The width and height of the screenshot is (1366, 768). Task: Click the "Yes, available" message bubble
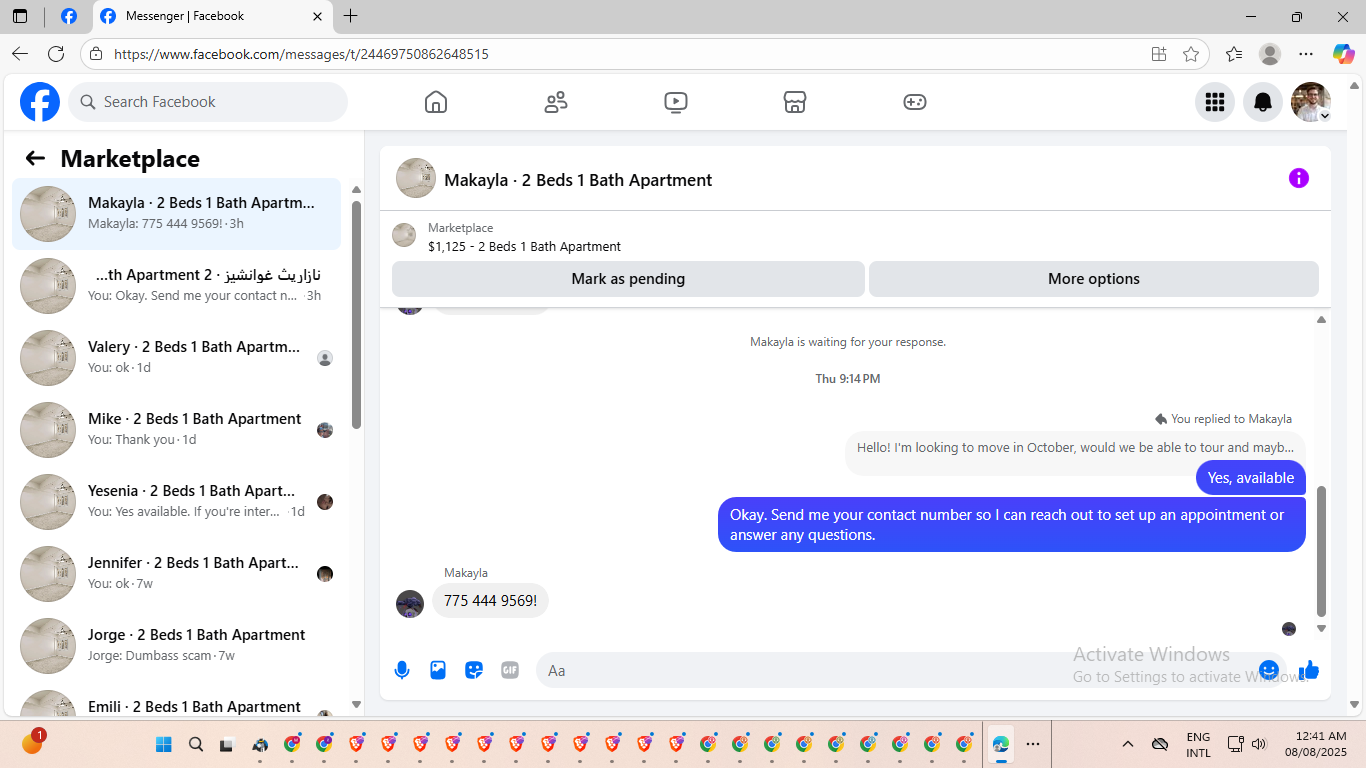(1251, 478)
